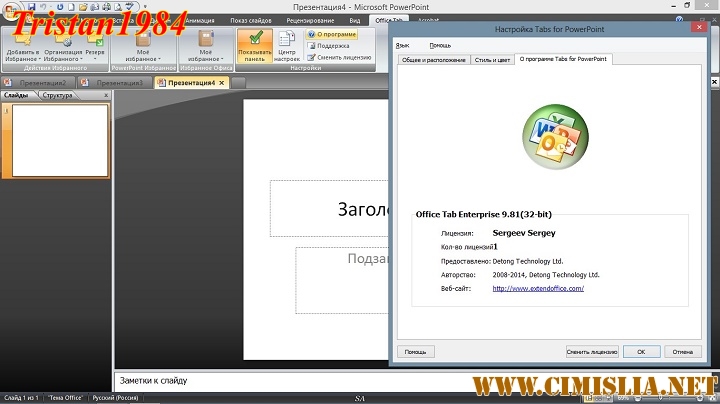Image resolution: width=720 pixels, height=404 pixels.
Task: Open the Стиль и цвет tab
Action: click(491, 60)
